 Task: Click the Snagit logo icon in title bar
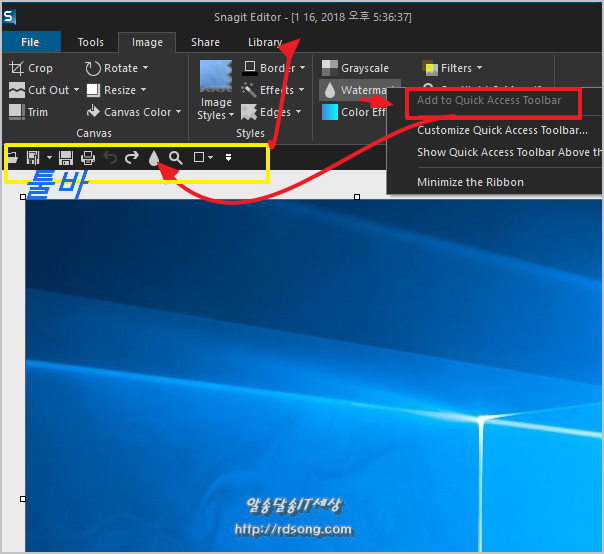coord(8,17)
